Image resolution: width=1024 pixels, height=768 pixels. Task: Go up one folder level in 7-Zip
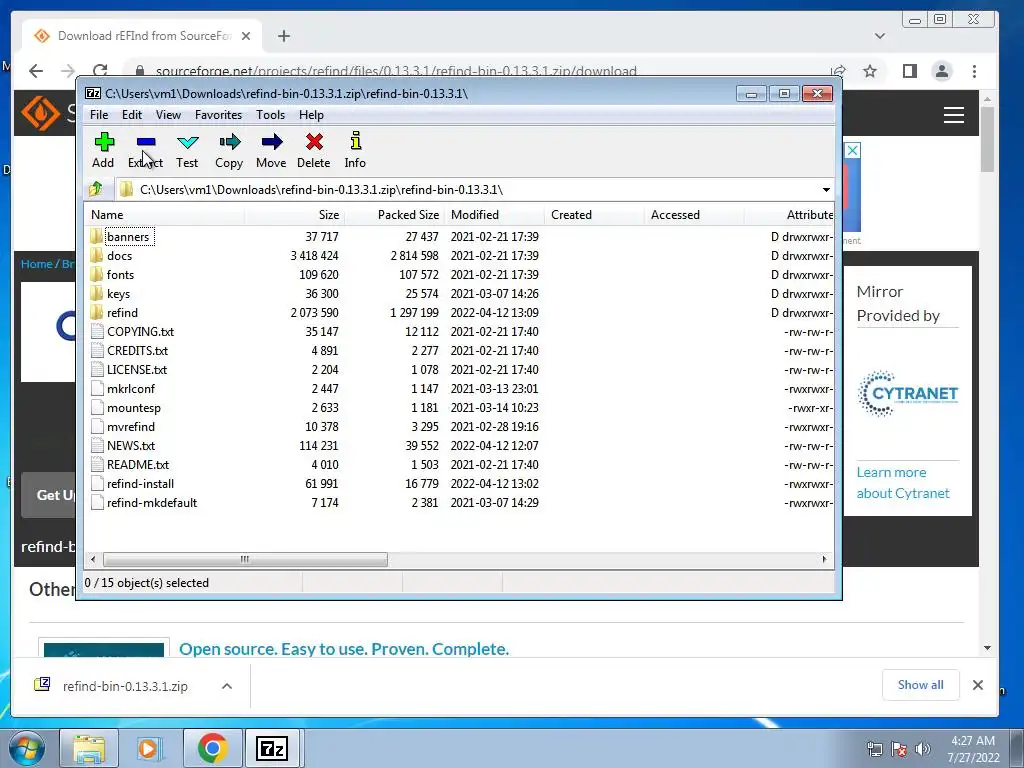(96, 189)
